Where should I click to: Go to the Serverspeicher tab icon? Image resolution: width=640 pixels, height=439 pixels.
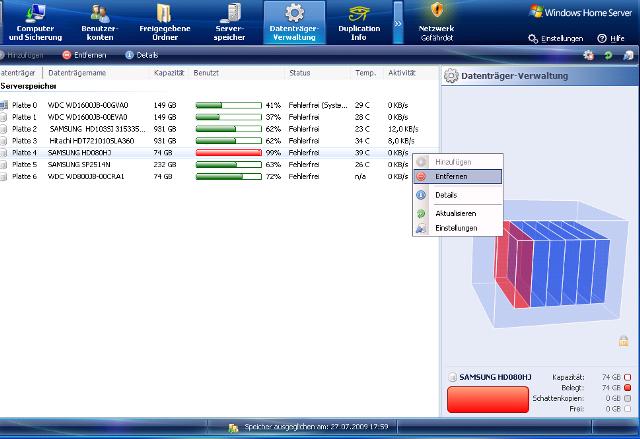(x=228, y=13)
